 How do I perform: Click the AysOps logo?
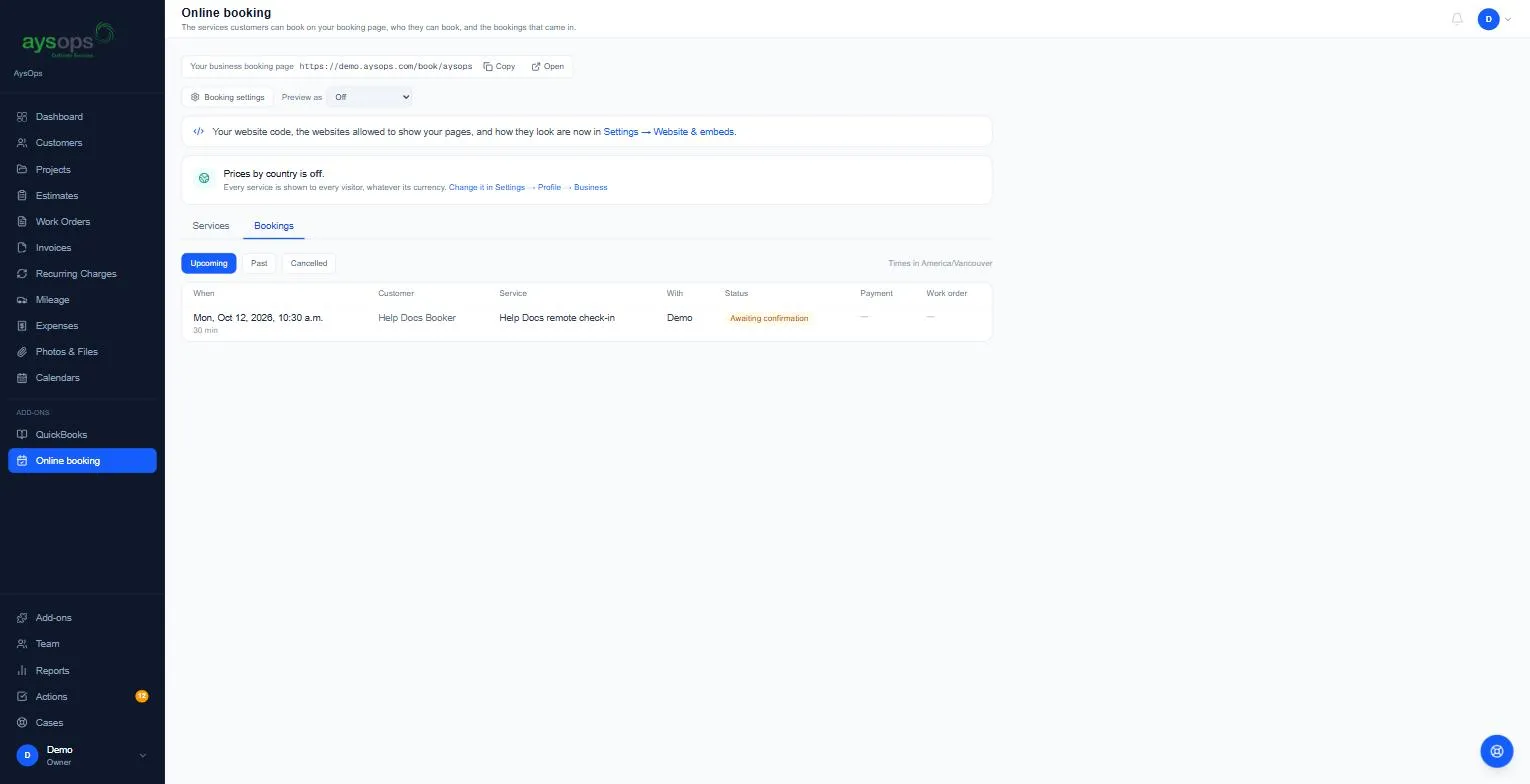pyautogui.click(x=68, y=41)
